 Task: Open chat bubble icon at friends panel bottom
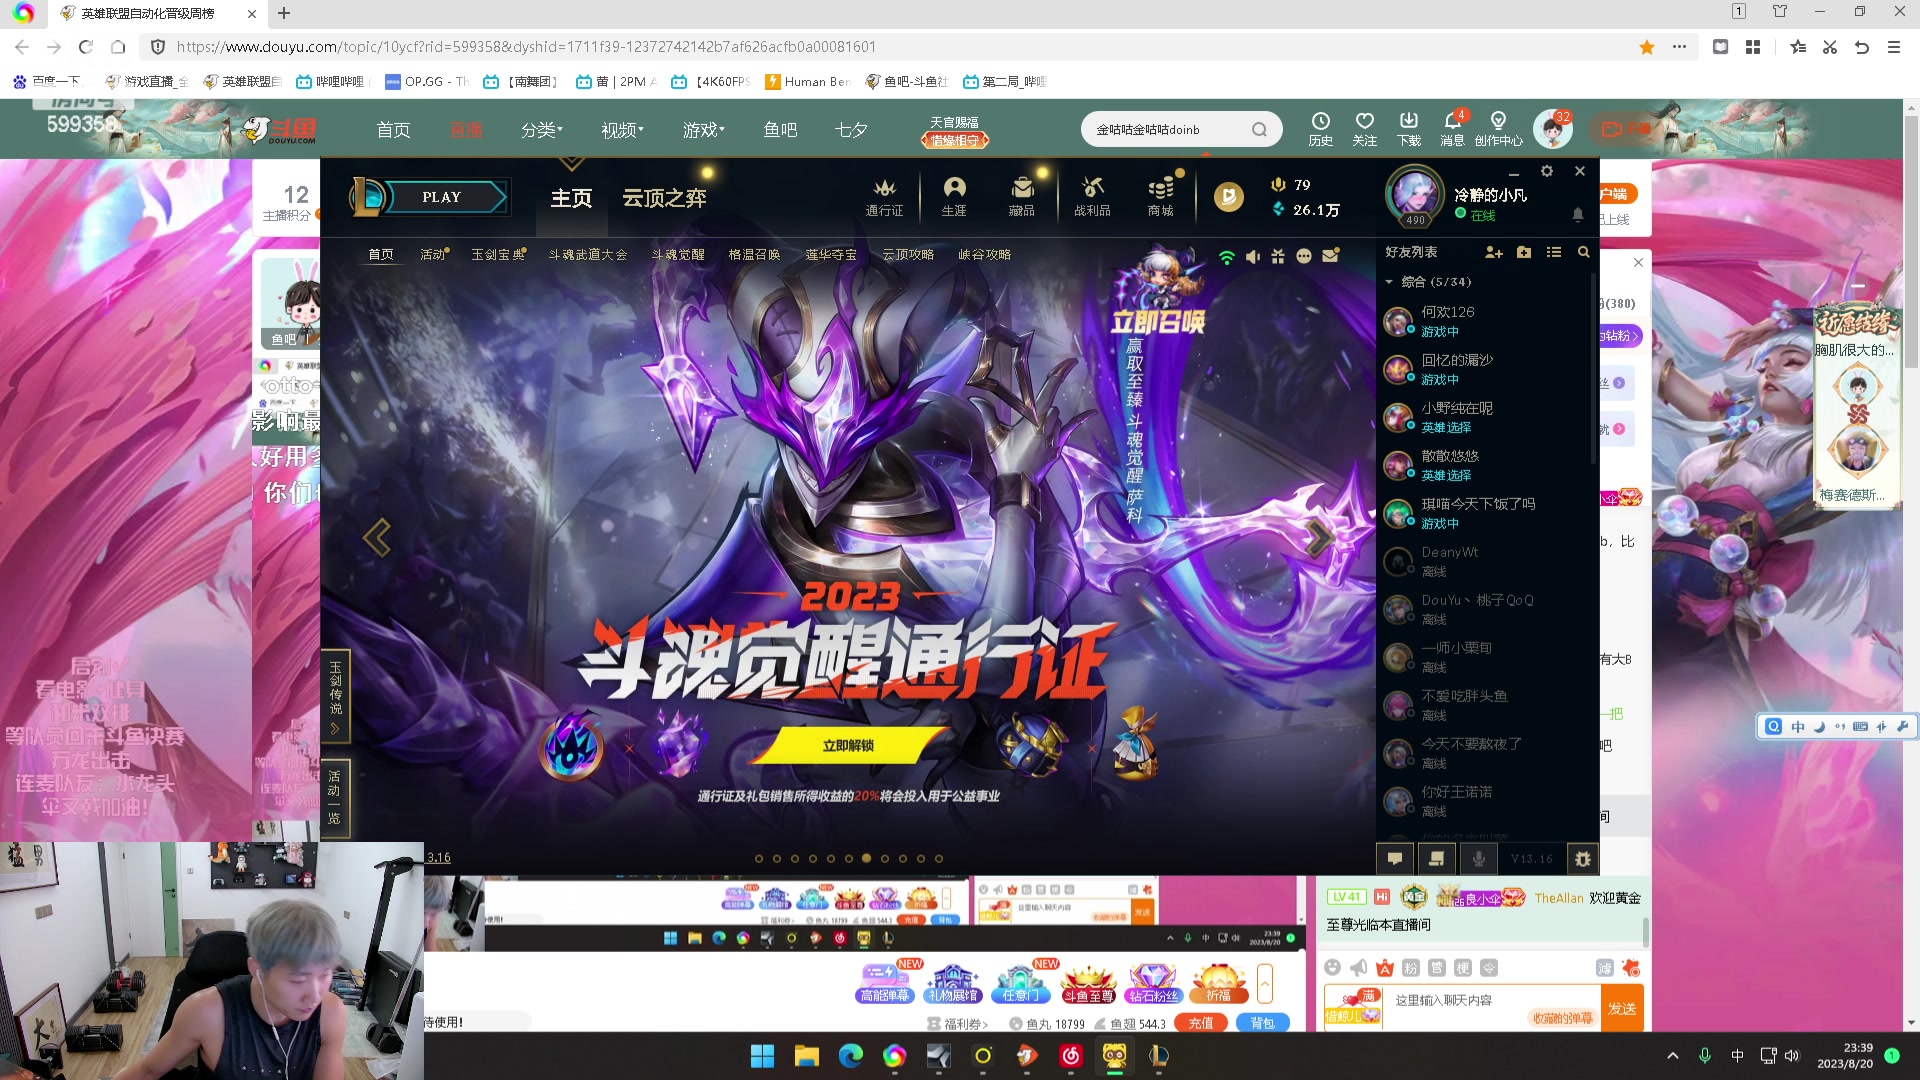coord(1395,858)
